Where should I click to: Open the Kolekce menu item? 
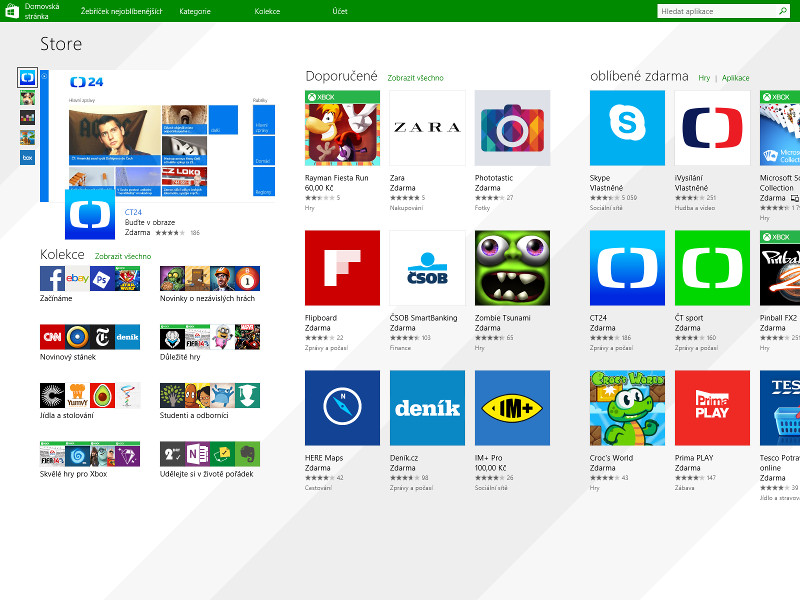pyautogui.click(x=267, y=11)
